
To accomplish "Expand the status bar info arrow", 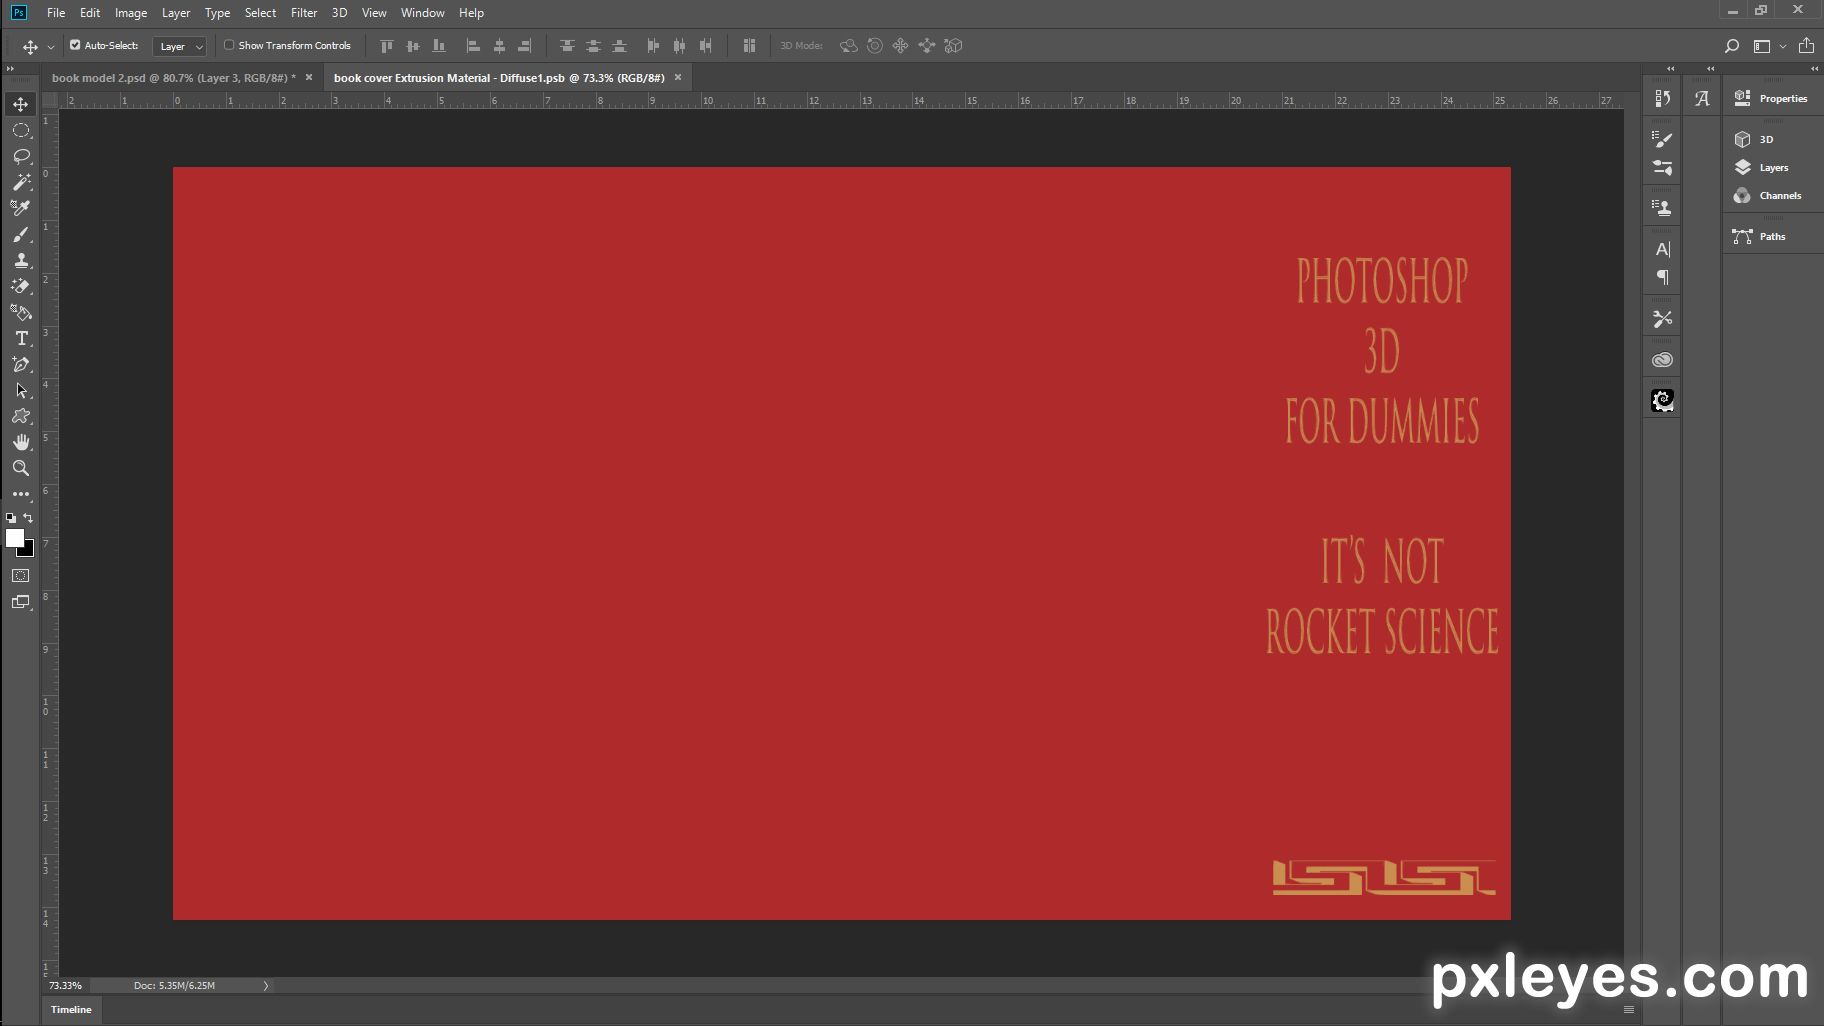I will coord(265,986).
